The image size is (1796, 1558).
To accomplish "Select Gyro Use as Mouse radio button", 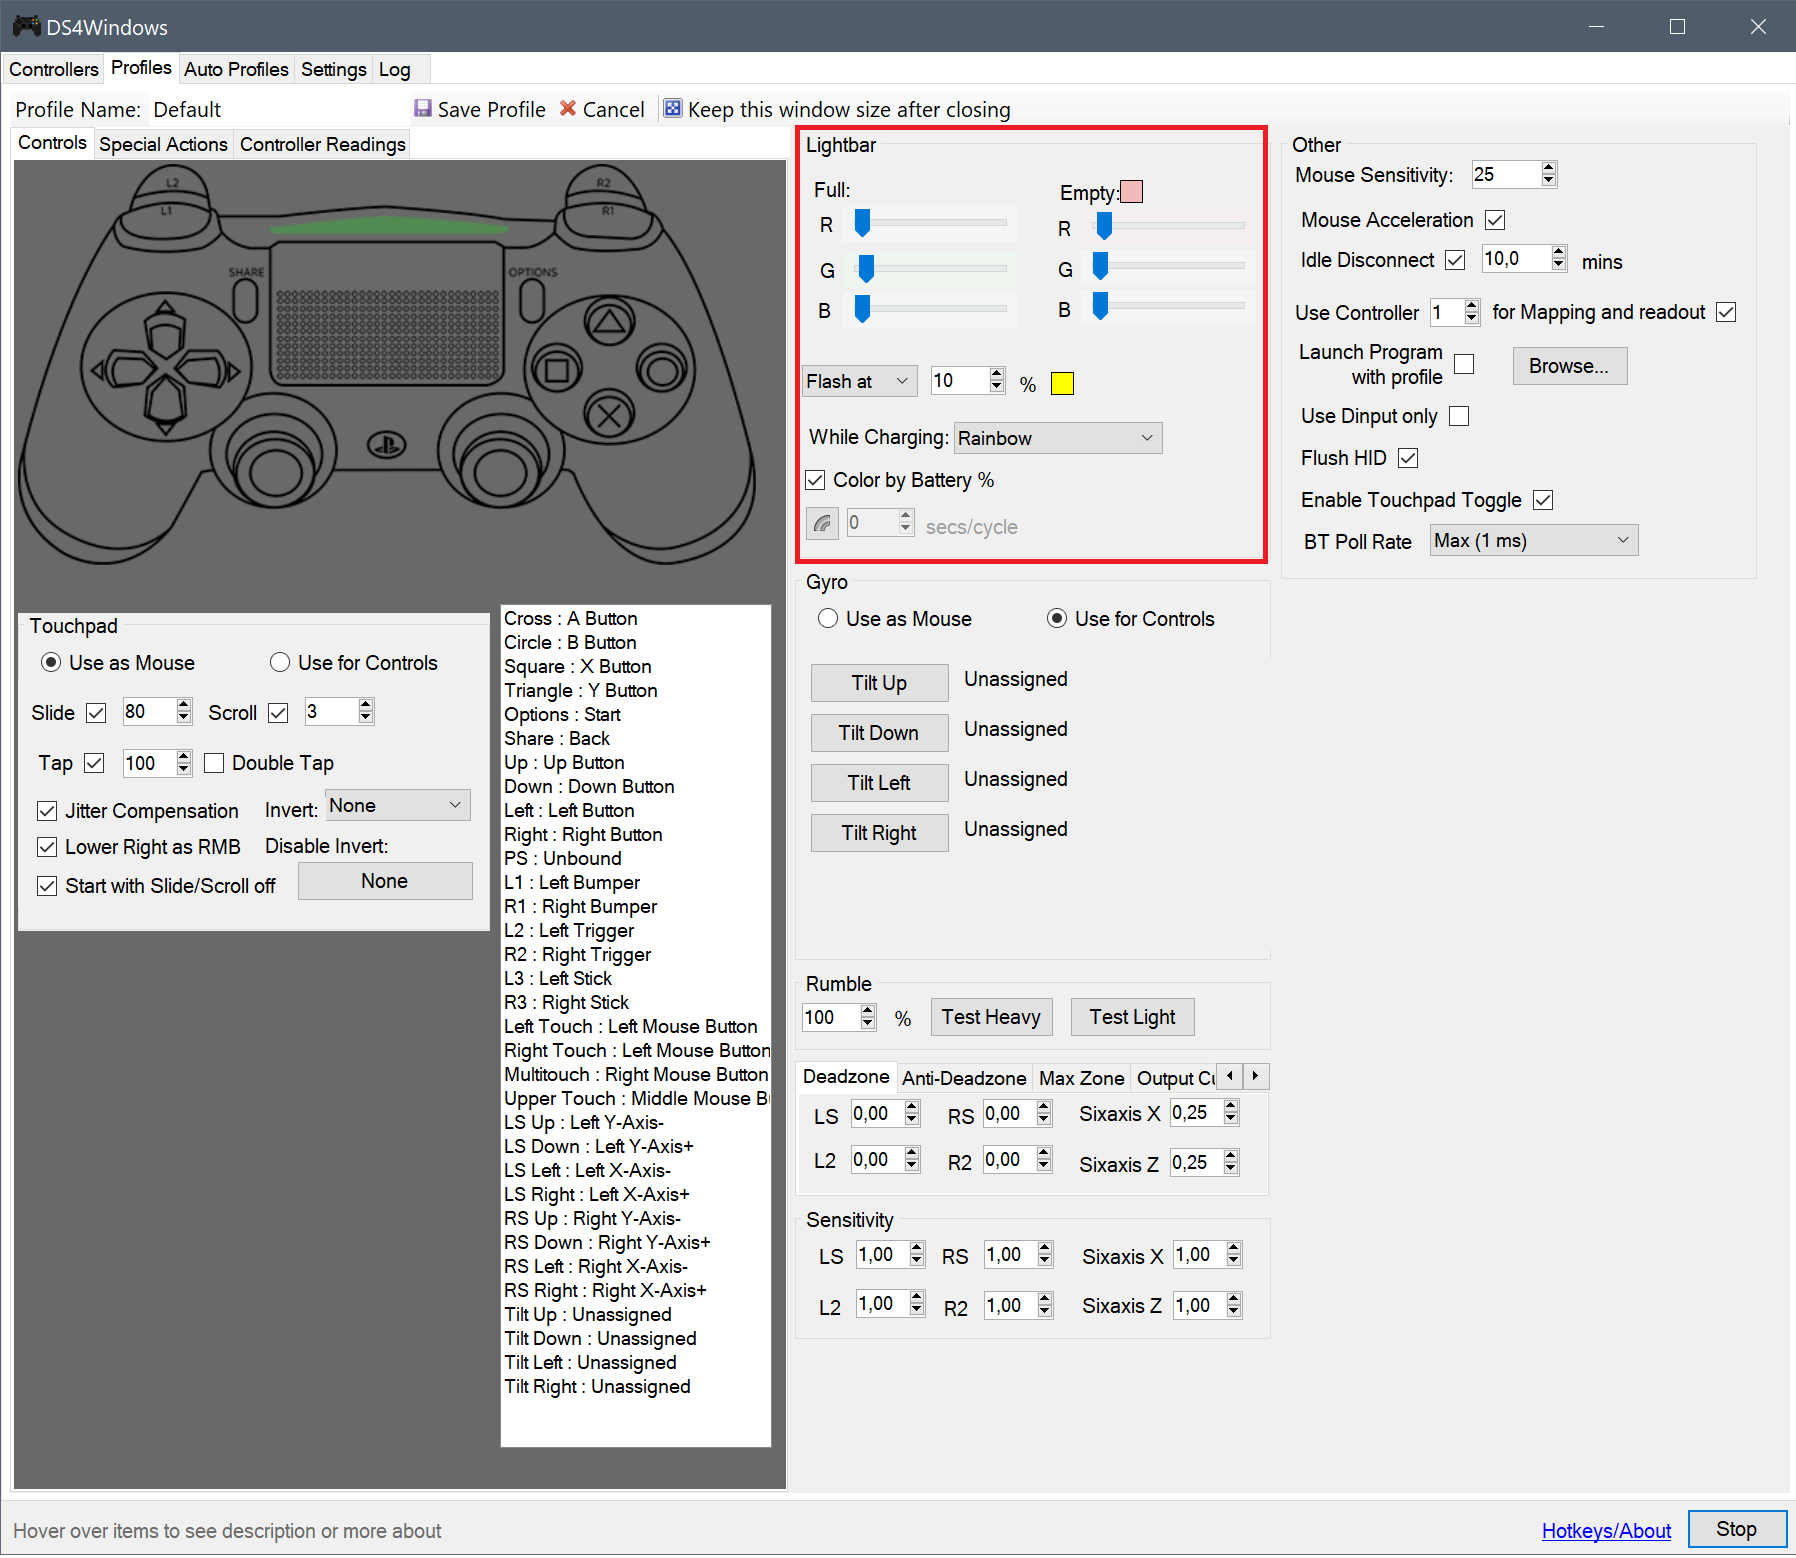I will click(x=828, y=618).
